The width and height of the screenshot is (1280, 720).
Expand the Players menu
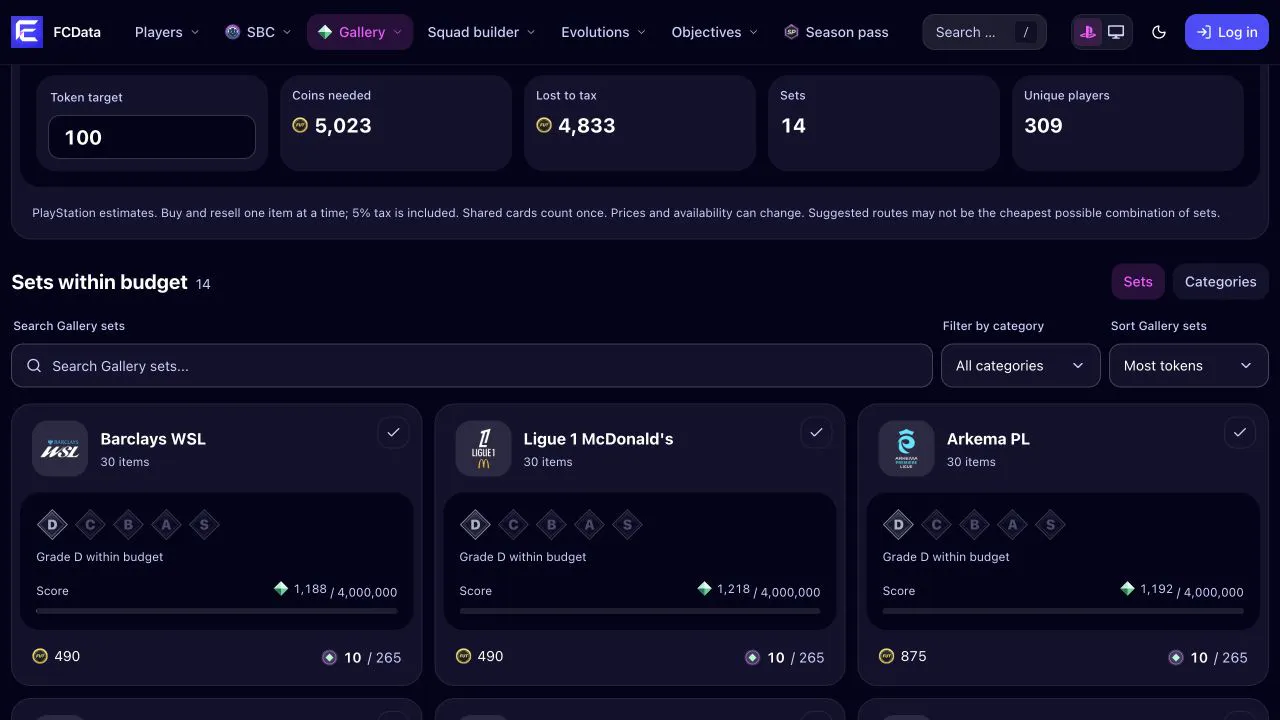click(167, 32)
